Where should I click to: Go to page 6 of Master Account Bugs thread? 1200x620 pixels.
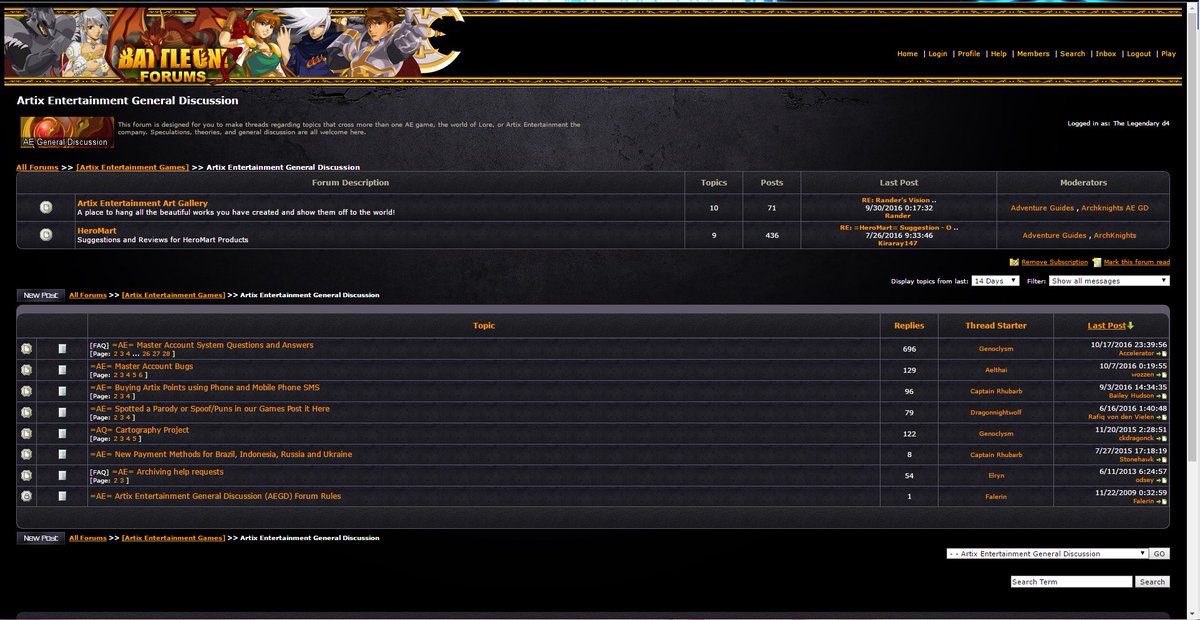pyautogui.click(x=143, y=375)
